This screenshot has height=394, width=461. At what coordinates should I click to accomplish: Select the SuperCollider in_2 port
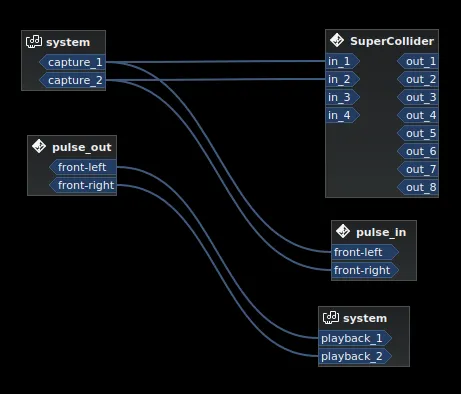(x=343, y=79)
